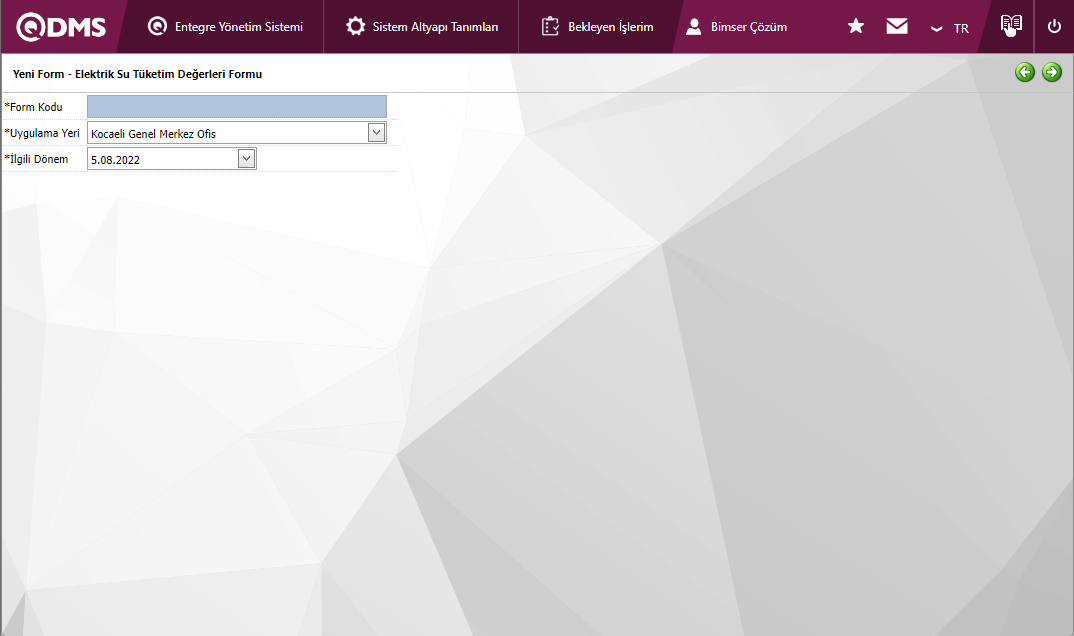1074x636 pixels.
Task: Open the Bekleyen İşlerim menu
Action: tap(597, 27)
